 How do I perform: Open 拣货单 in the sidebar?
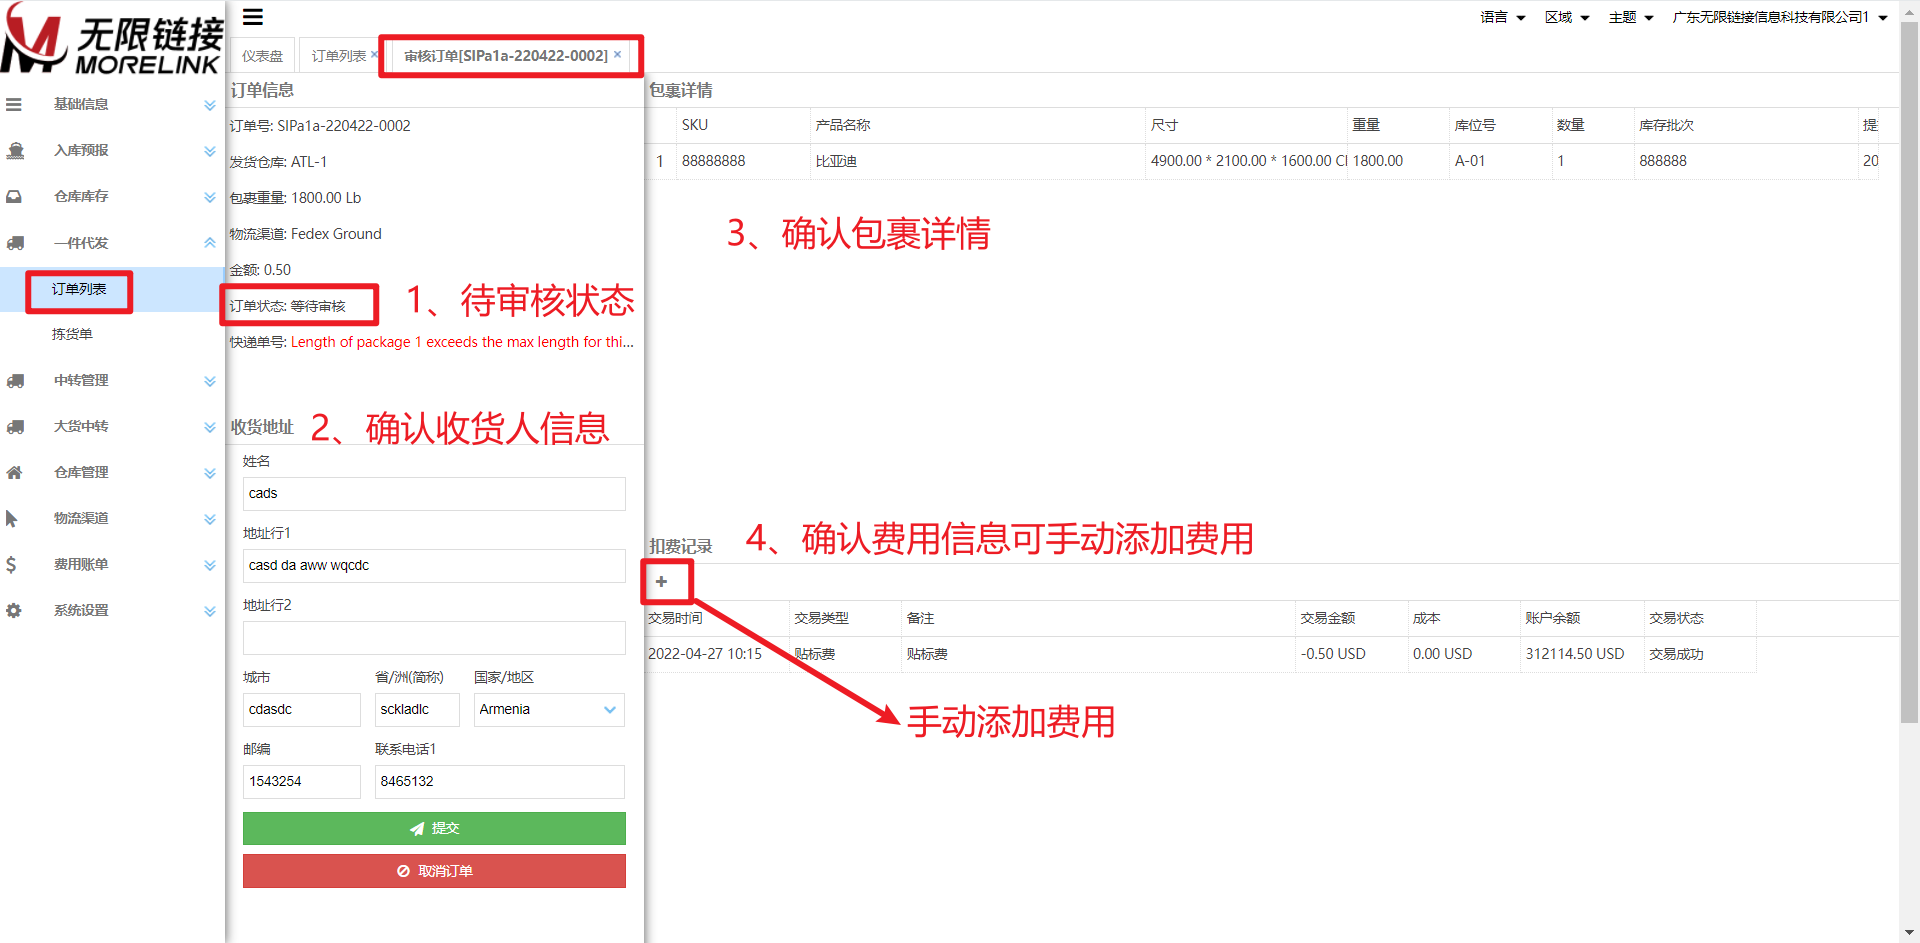click(x=72, y=334)
